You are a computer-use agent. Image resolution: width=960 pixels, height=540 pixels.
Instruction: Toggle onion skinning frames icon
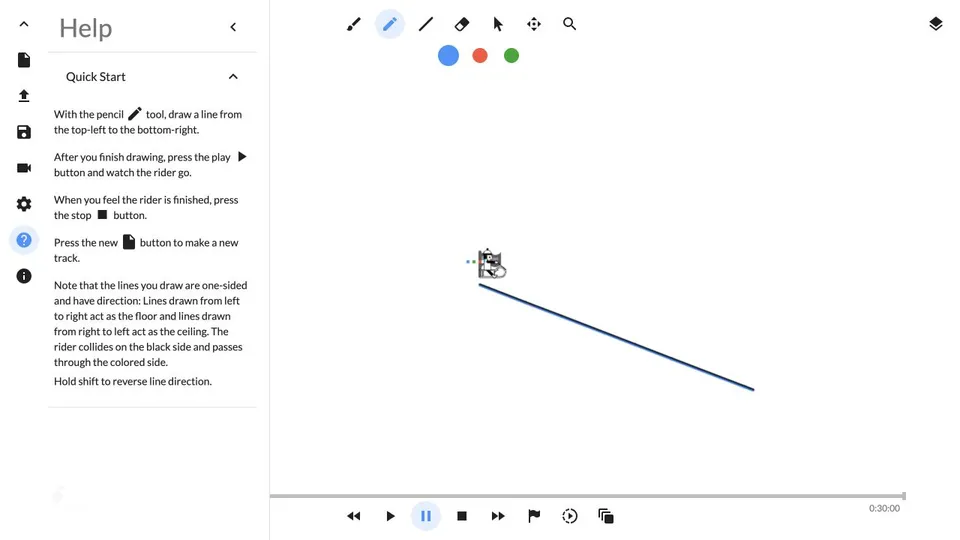coord(606,516)
